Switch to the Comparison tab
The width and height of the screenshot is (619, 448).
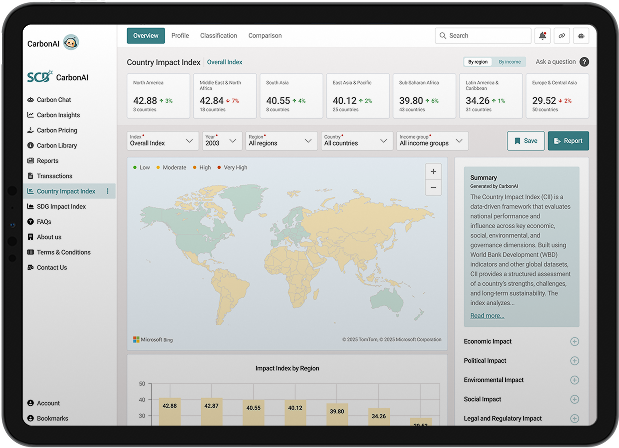tap(264, 36)
